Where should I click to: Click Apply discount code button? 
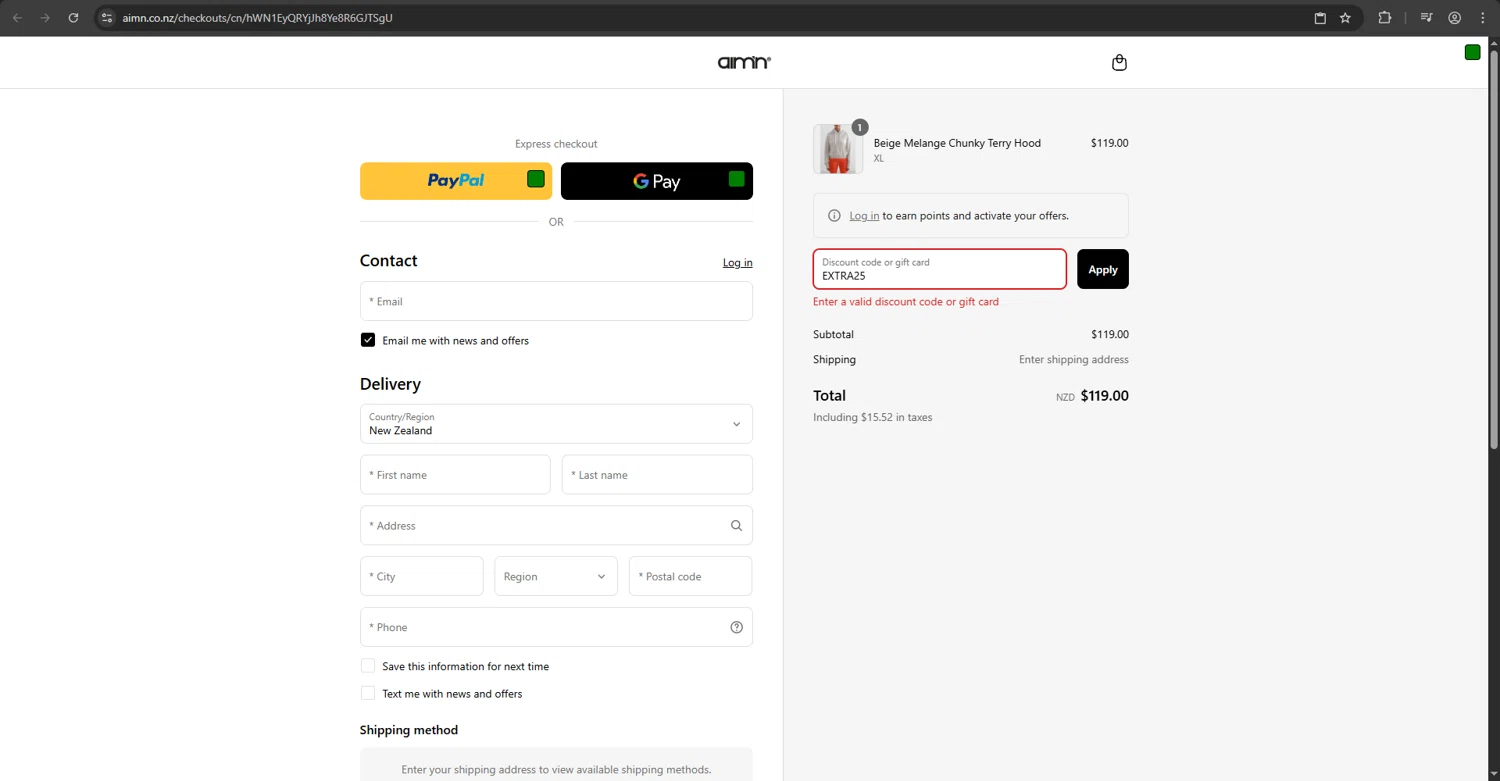(1103, 270)
